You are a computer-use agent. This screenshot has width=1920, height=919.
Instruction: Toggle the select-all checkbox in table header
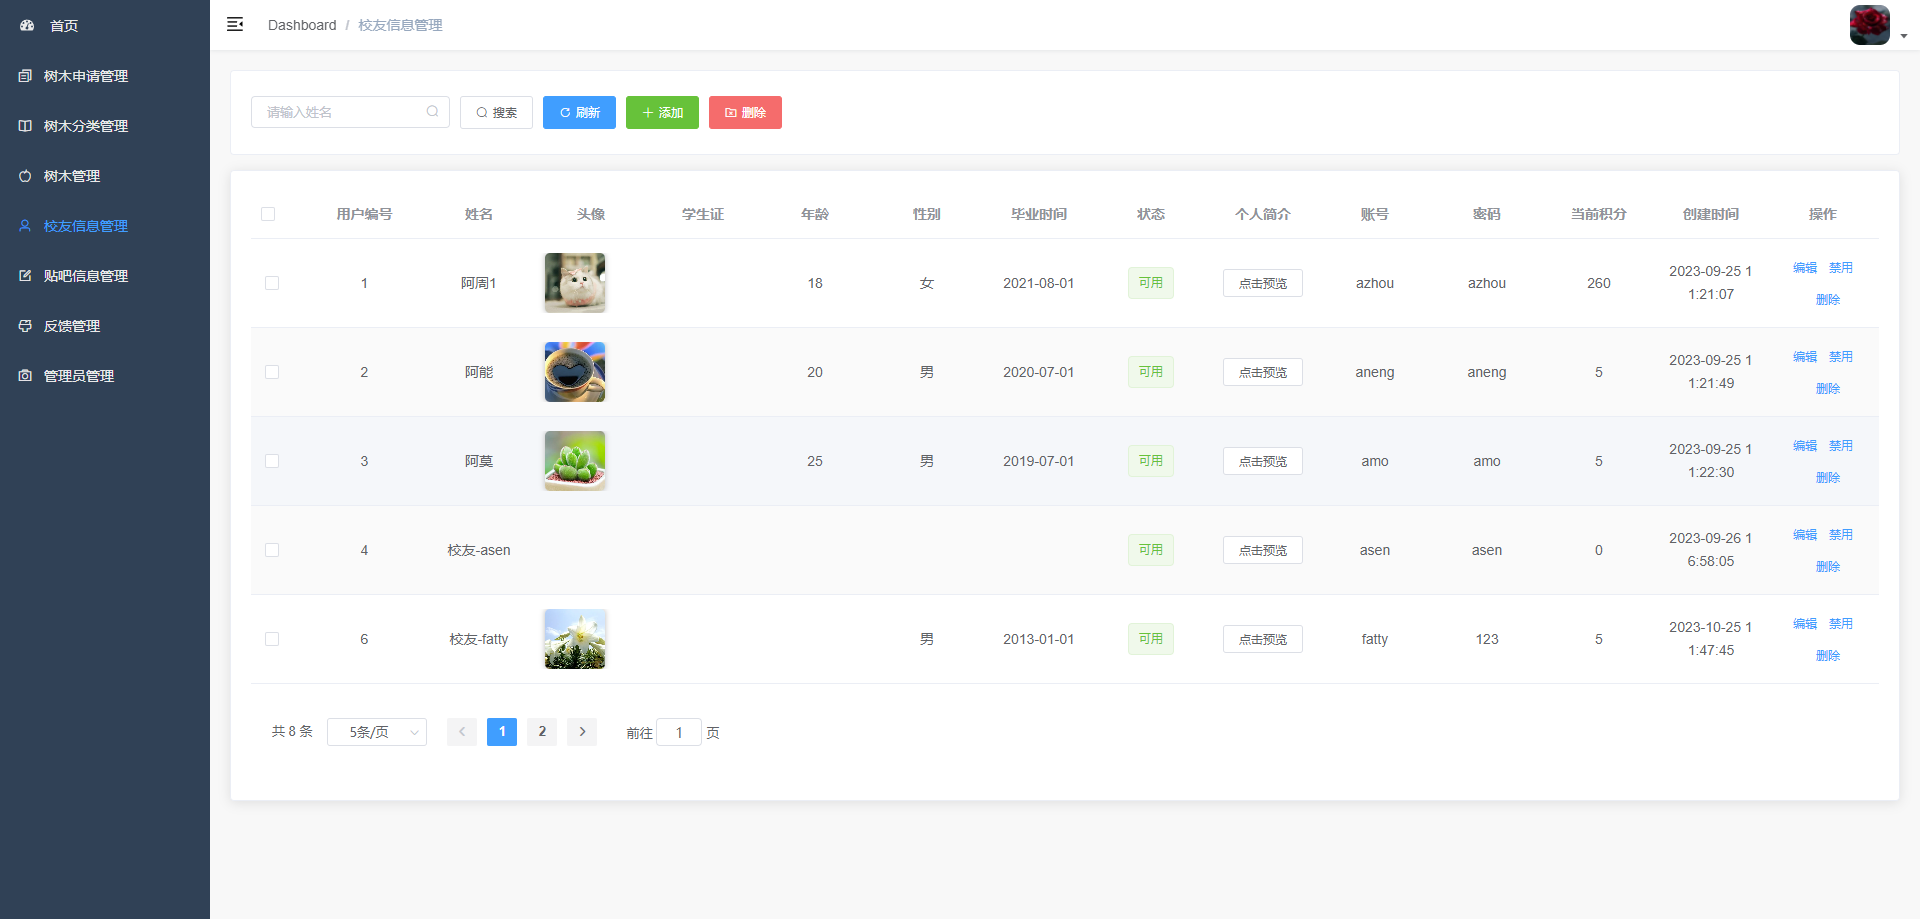[268, 214]
